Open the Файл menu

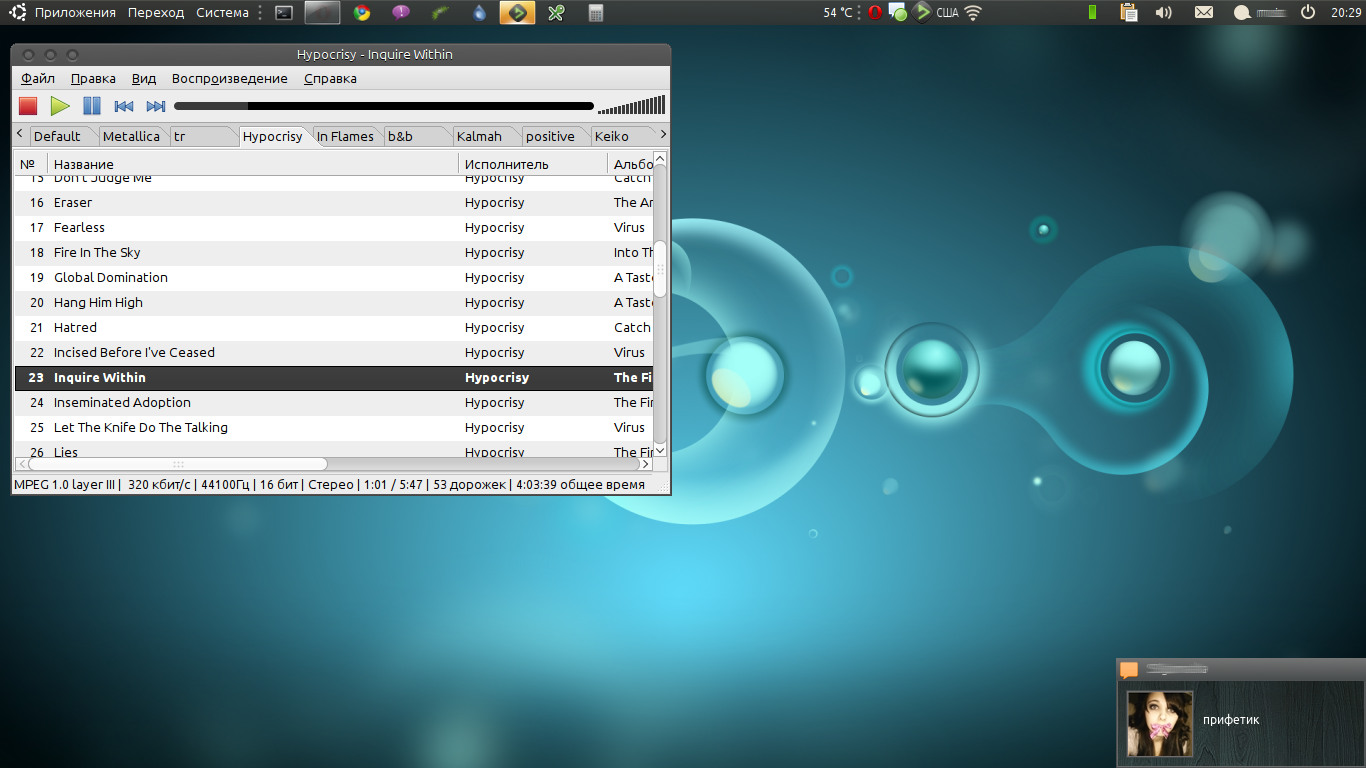point(38,79)
